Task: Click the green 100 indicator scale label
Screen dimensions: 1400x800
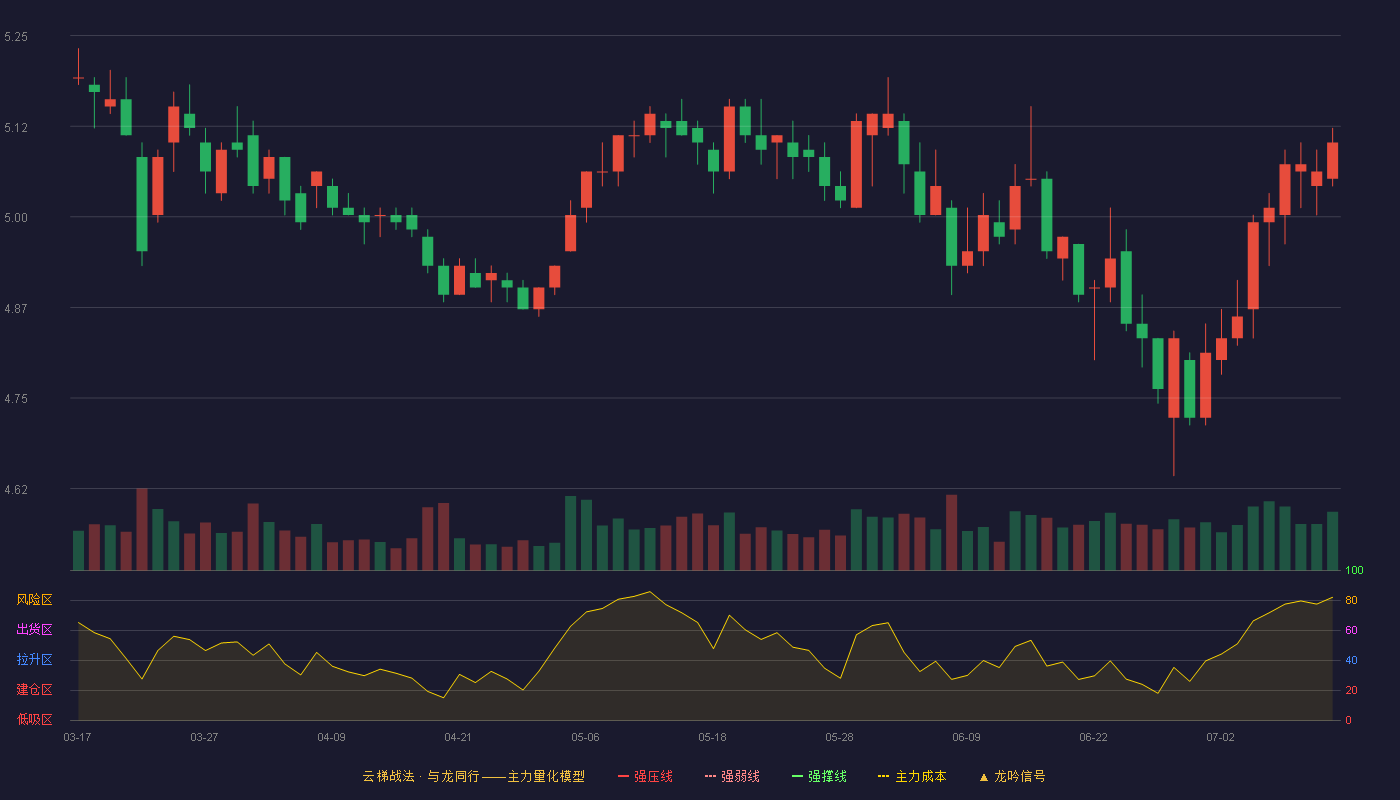Action: [1354, 571]
